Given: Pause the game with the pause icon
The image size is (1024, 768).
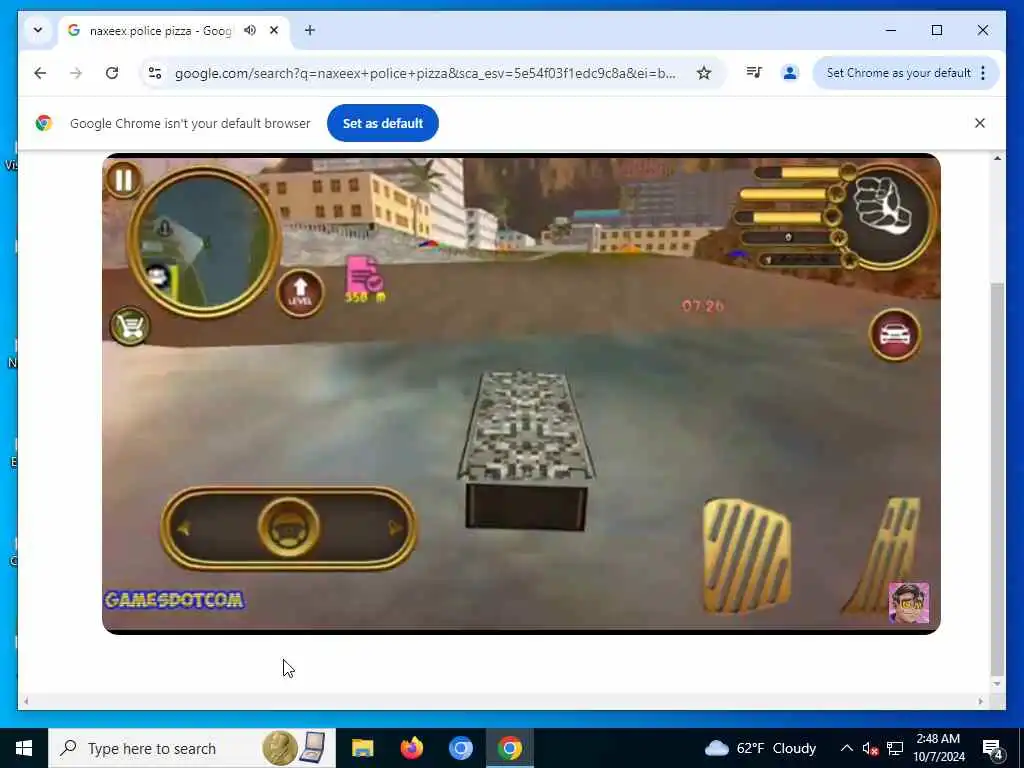Looking at the screenshot, I should [x=123, y=179].
